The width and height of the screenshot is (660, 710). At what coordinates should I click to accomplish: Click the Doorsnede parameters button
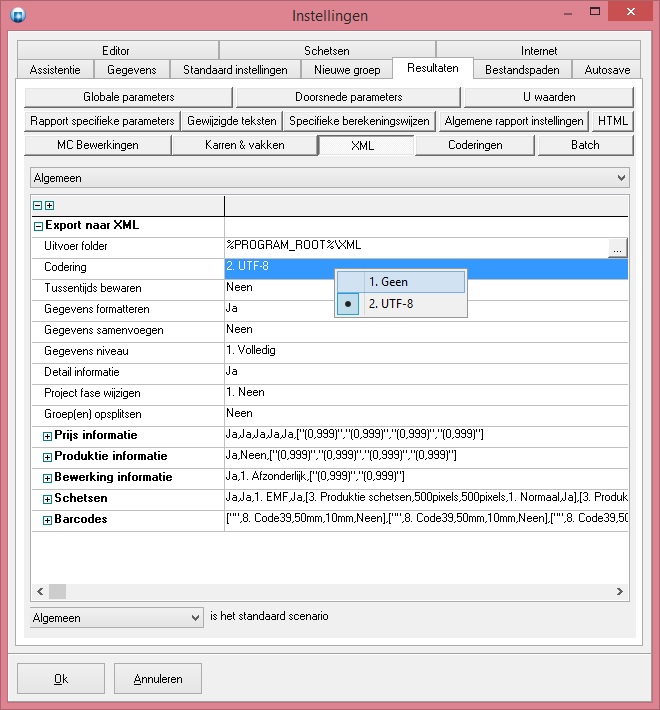coord(349,97)
